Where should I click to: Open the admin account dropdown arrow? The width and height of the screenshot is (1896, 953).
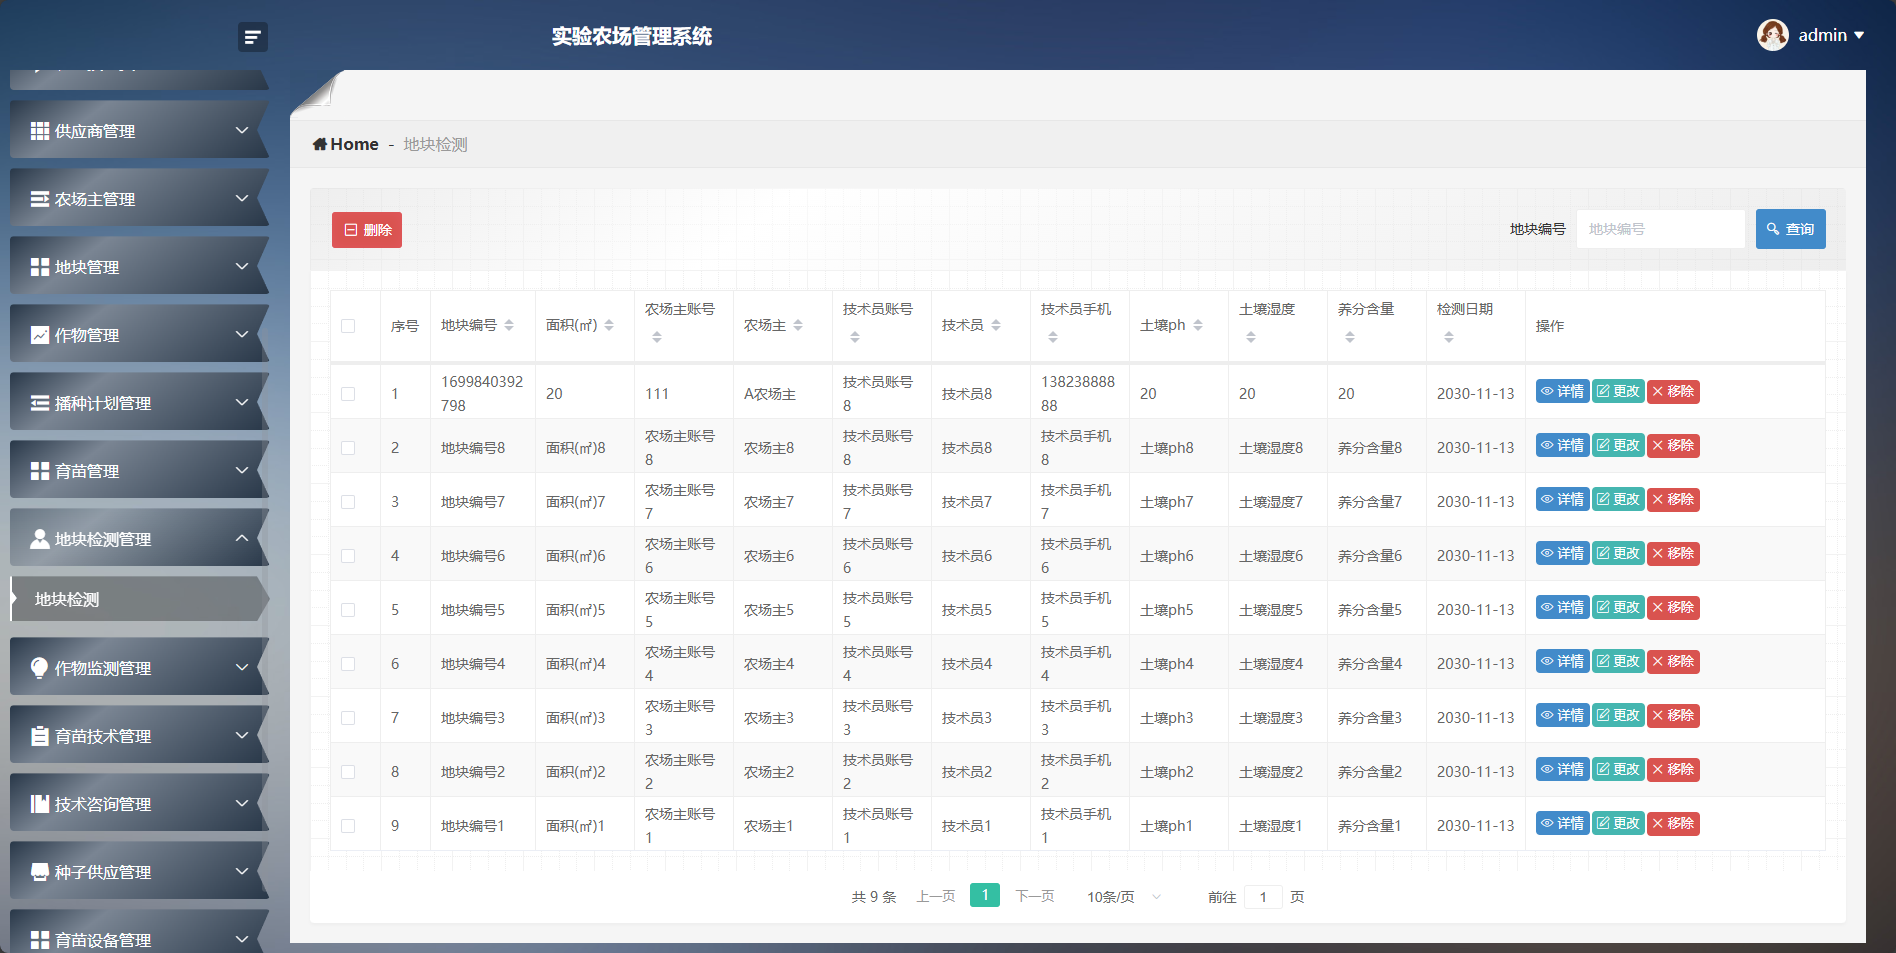[x=1859, y=35]
